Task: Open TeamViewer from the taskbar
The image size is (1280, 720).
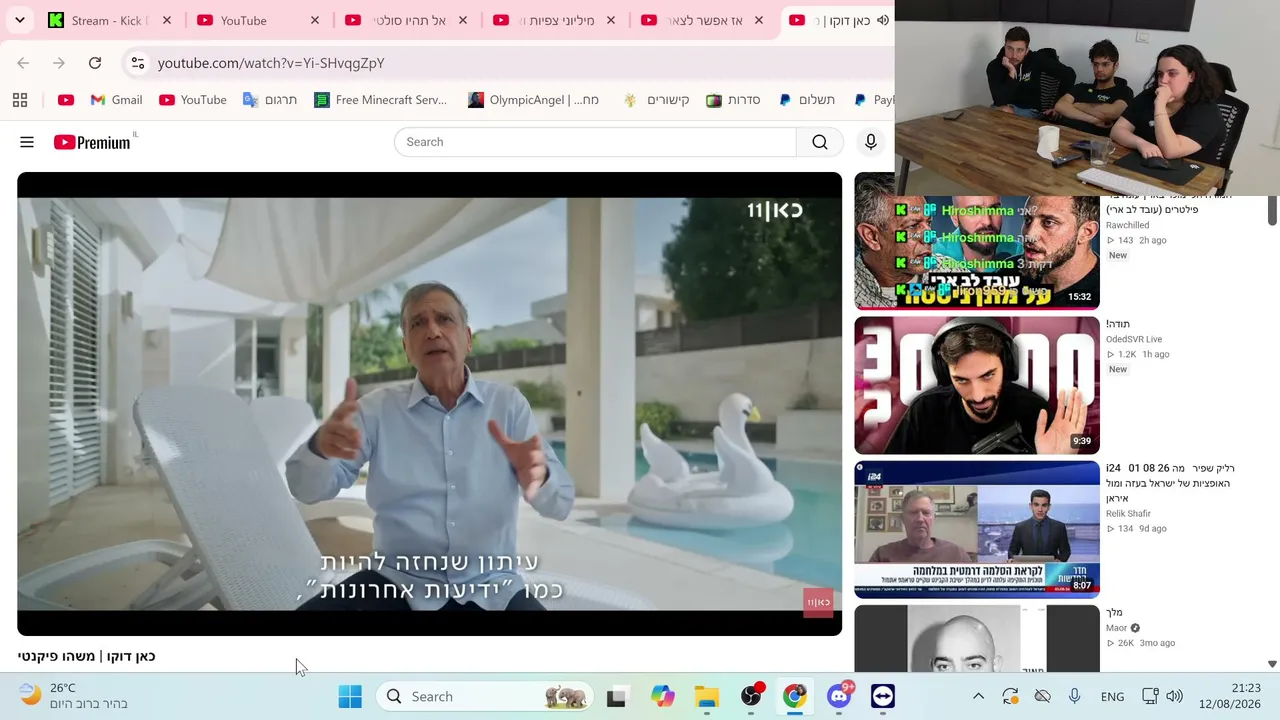Action: click(x=883, y=697)
